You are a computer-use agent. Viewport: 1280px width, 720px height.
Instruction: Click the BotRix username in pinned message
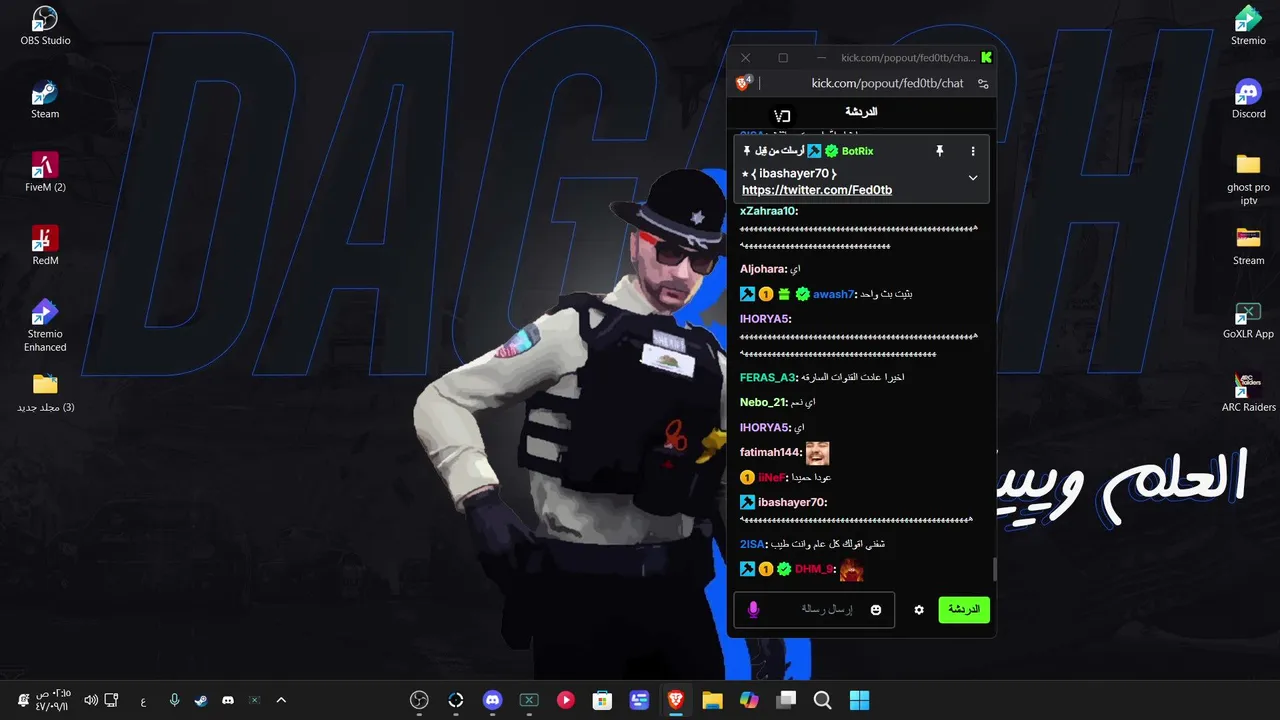pyautogui.click(x=857, y=151)
